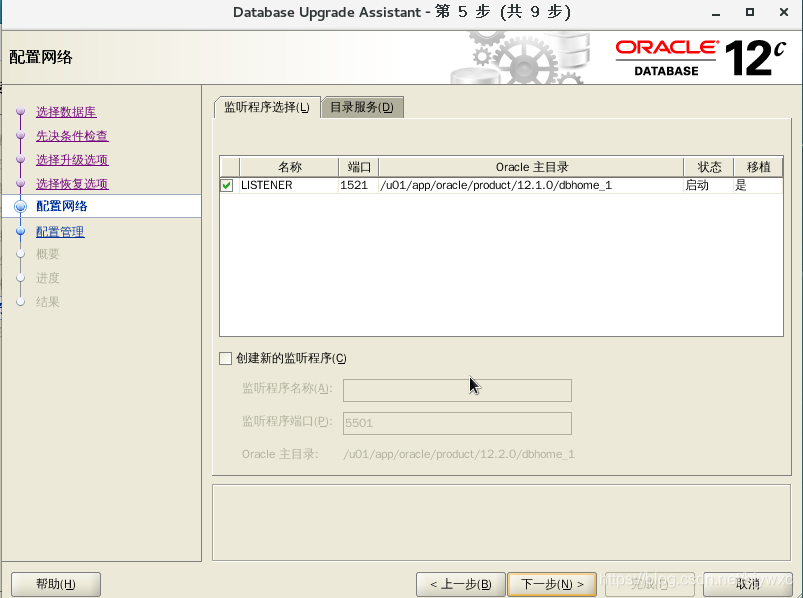Click the 状态 column header
The height and width of the screenshot is (598, 803).
[x=709, y=167]
